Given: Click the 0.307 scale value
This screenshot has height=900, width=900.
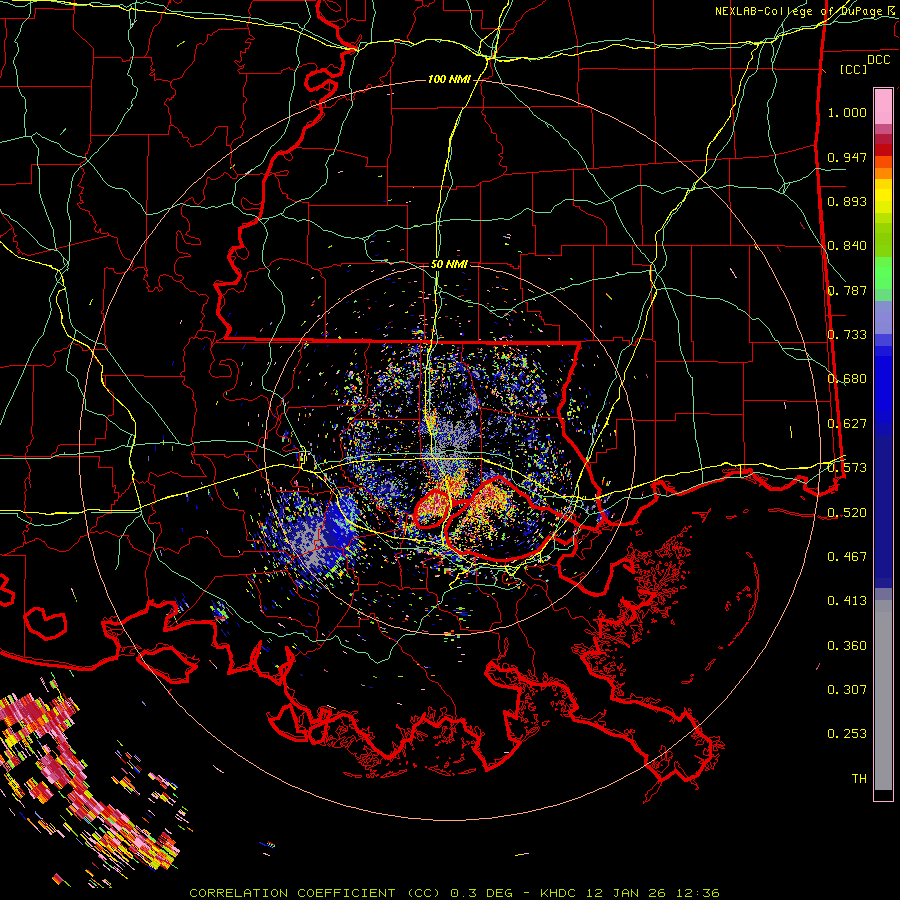Looking at the screenshot, I should click(847, 690).
